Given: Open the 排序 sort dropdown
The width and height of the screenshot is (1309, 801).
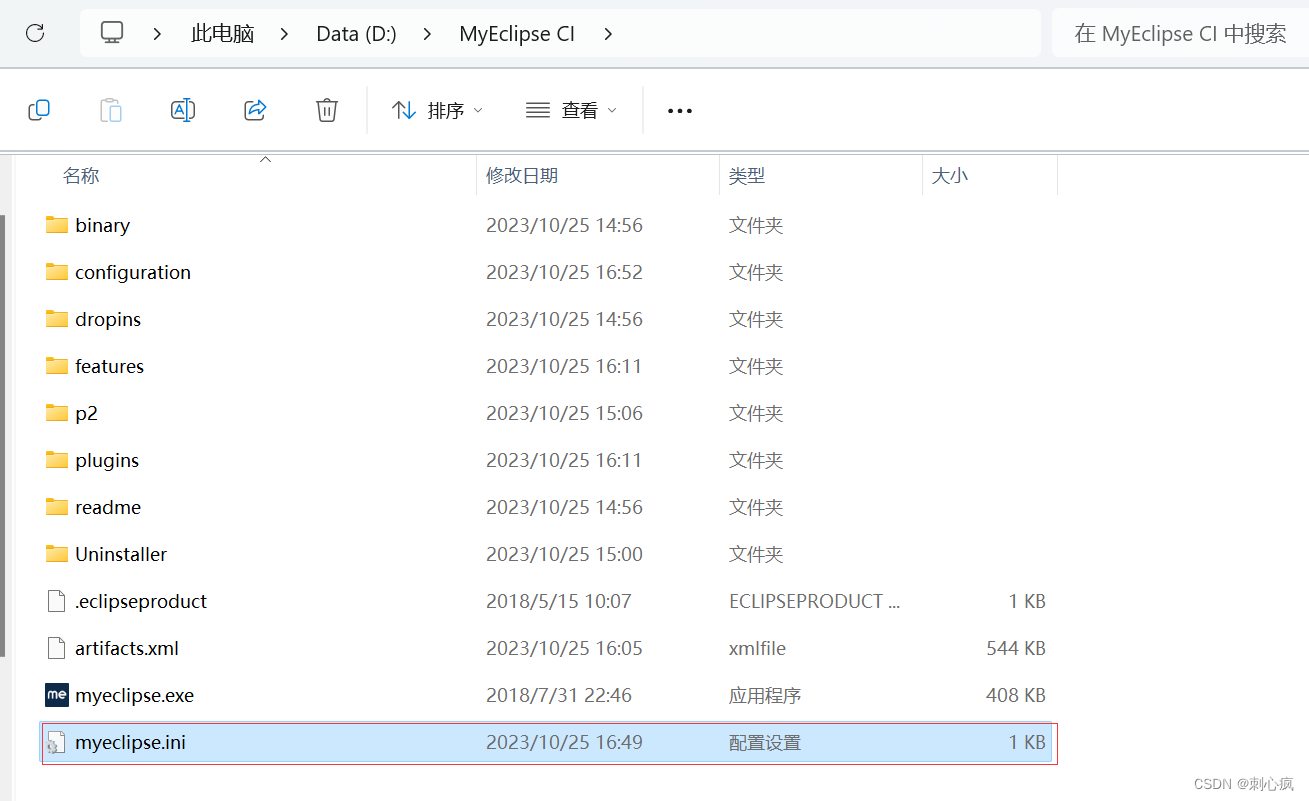Looking at the screenshot, I should point(437,110).
